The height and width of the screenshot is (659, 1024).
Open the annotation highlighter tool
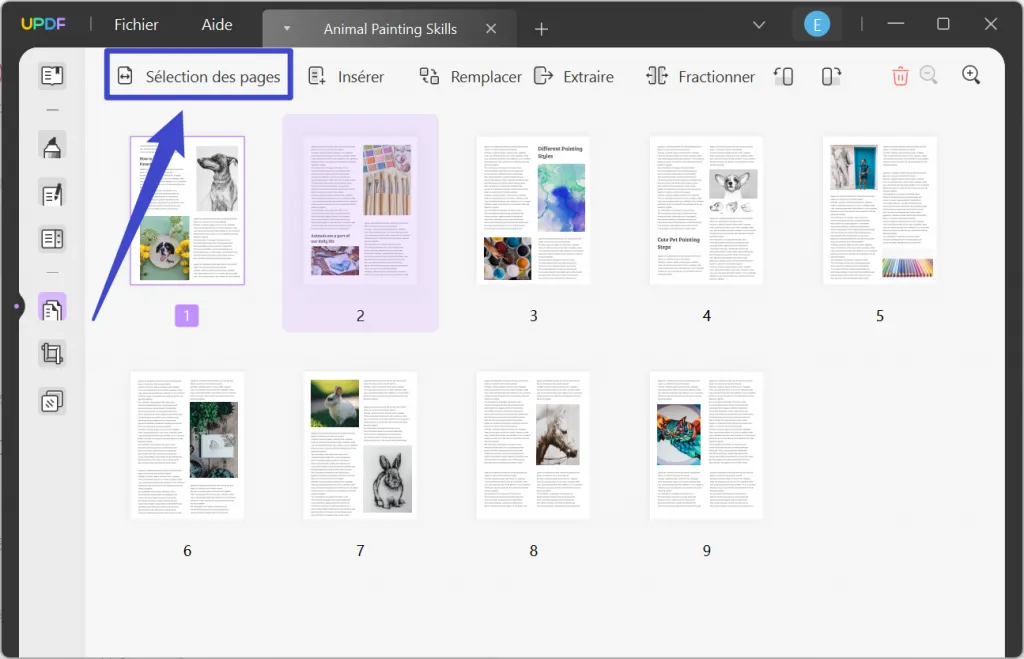(x=52, y=145)
